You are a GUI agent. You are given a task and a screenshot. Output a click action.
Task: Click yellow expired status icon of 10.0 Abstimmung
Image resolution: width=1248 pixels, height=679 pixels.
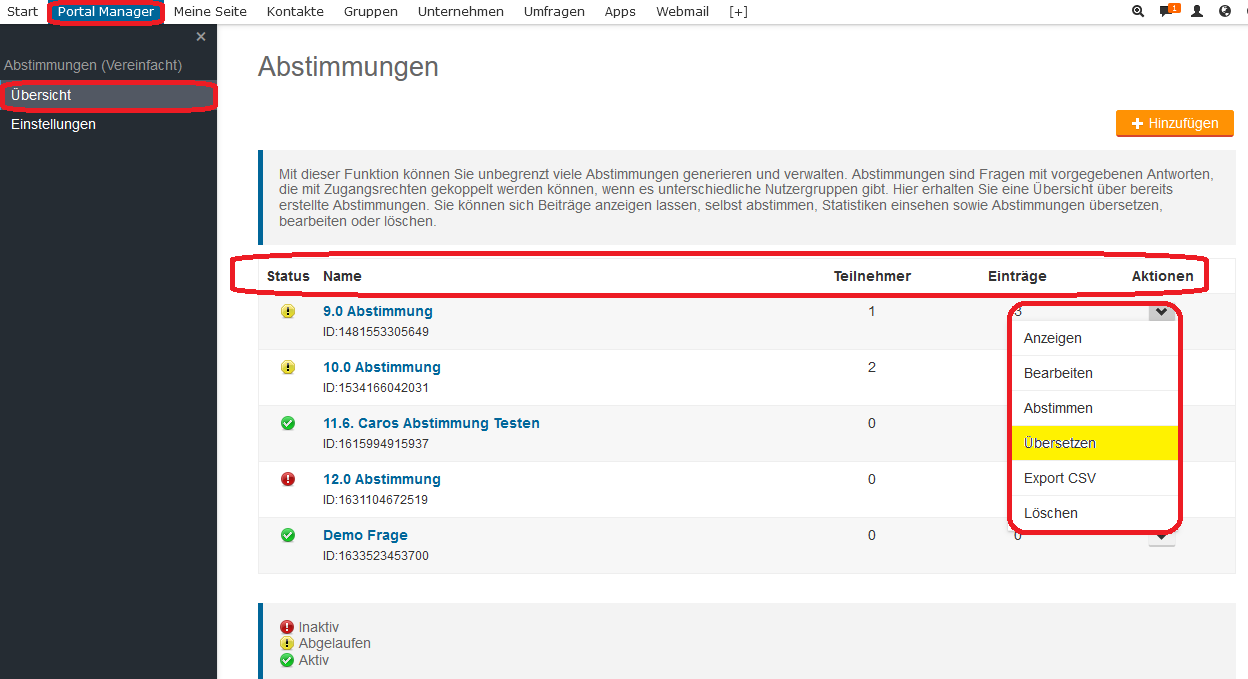point(288,368)
